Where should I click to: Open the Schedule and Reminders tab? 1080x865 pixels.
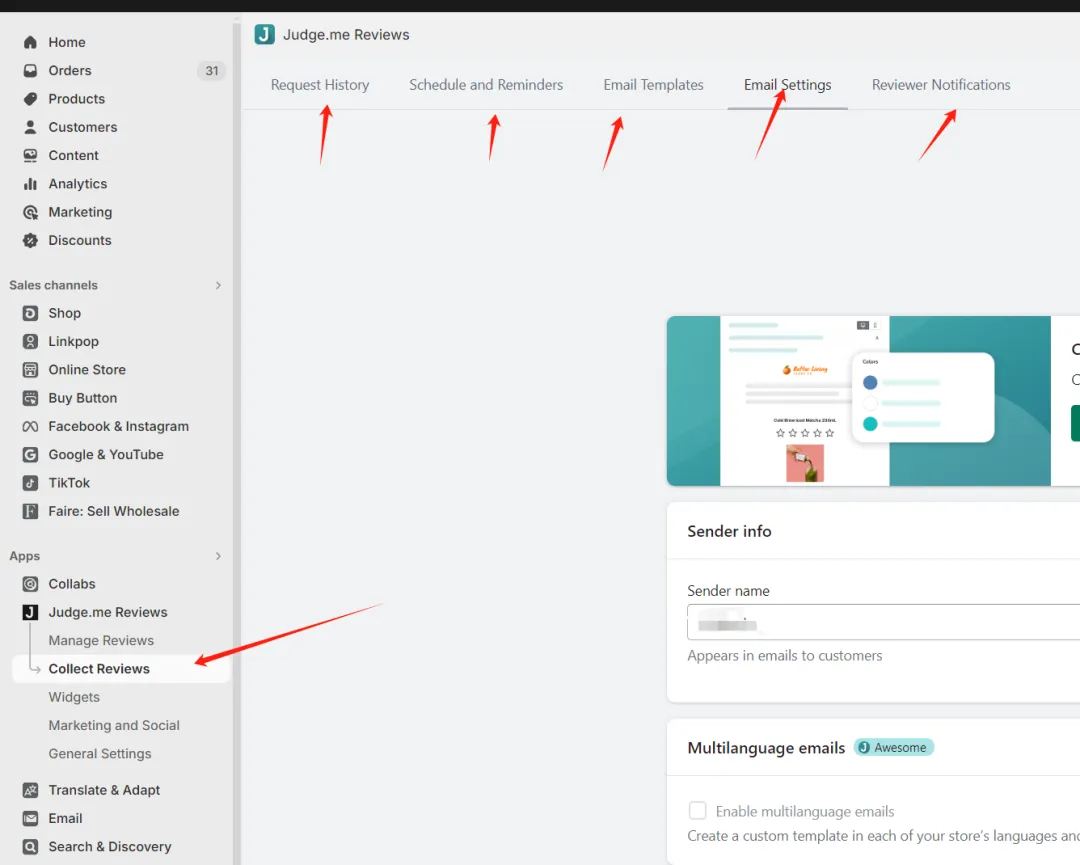tap(486, 85)
